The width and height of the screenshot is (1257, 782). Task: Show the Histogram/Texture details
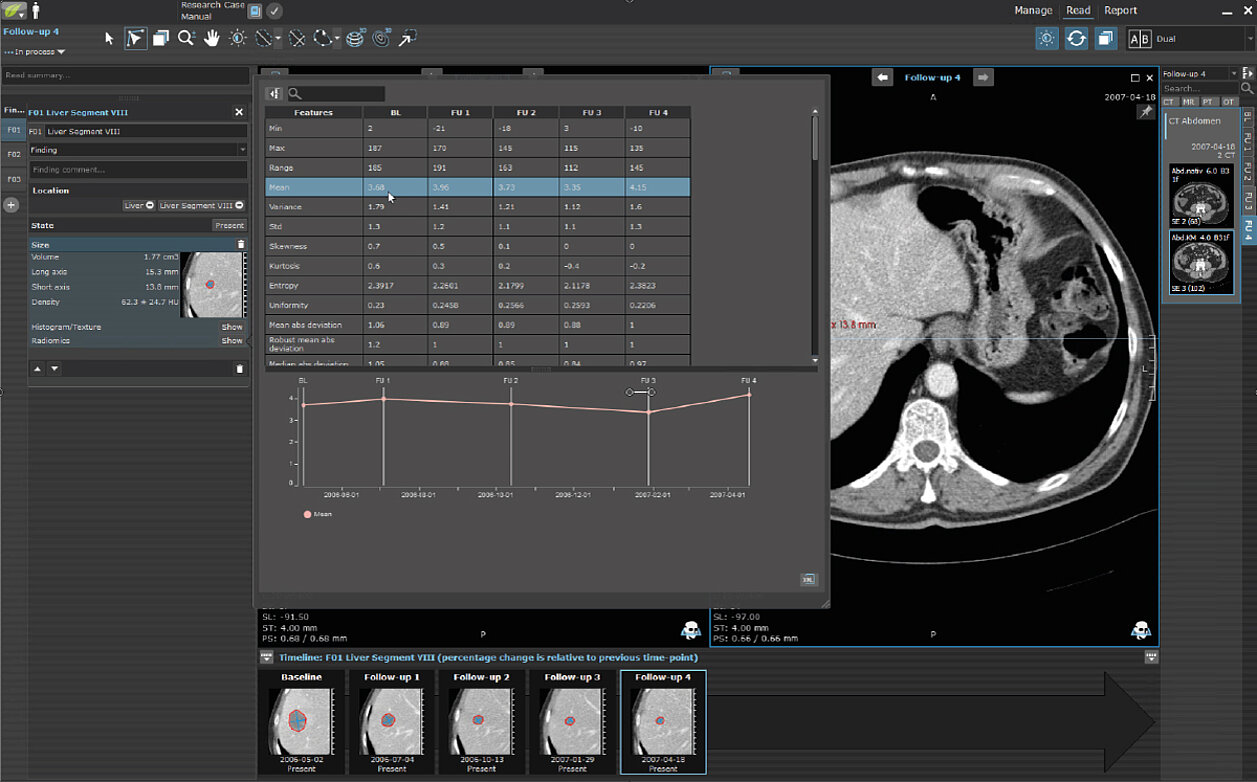231,327
